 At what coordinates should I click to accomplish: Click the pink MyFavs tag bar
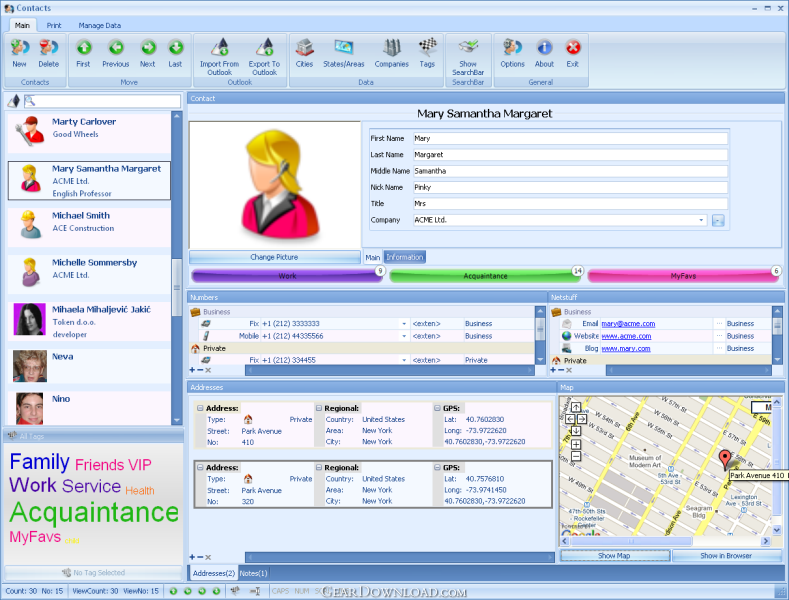[x=683, y=276]
